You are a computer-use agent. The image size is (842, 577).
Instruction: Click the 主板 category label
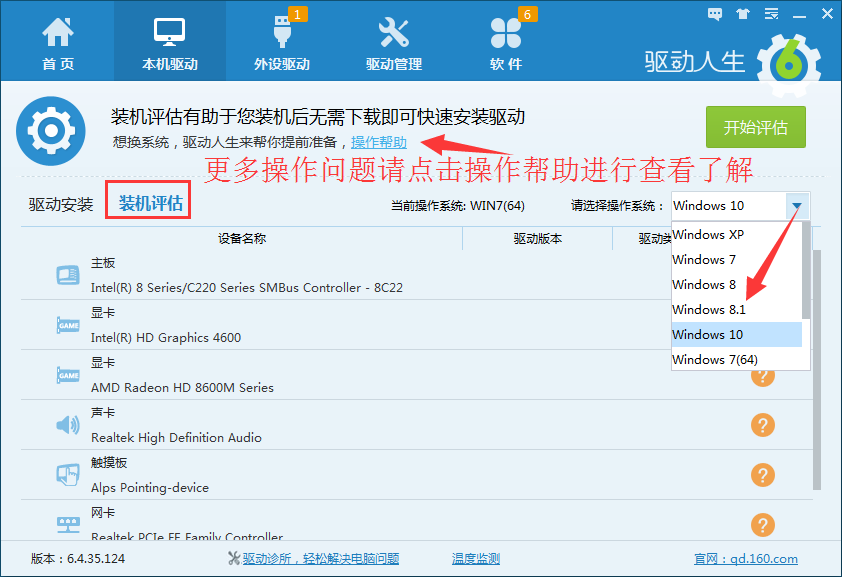pos(103,263)
